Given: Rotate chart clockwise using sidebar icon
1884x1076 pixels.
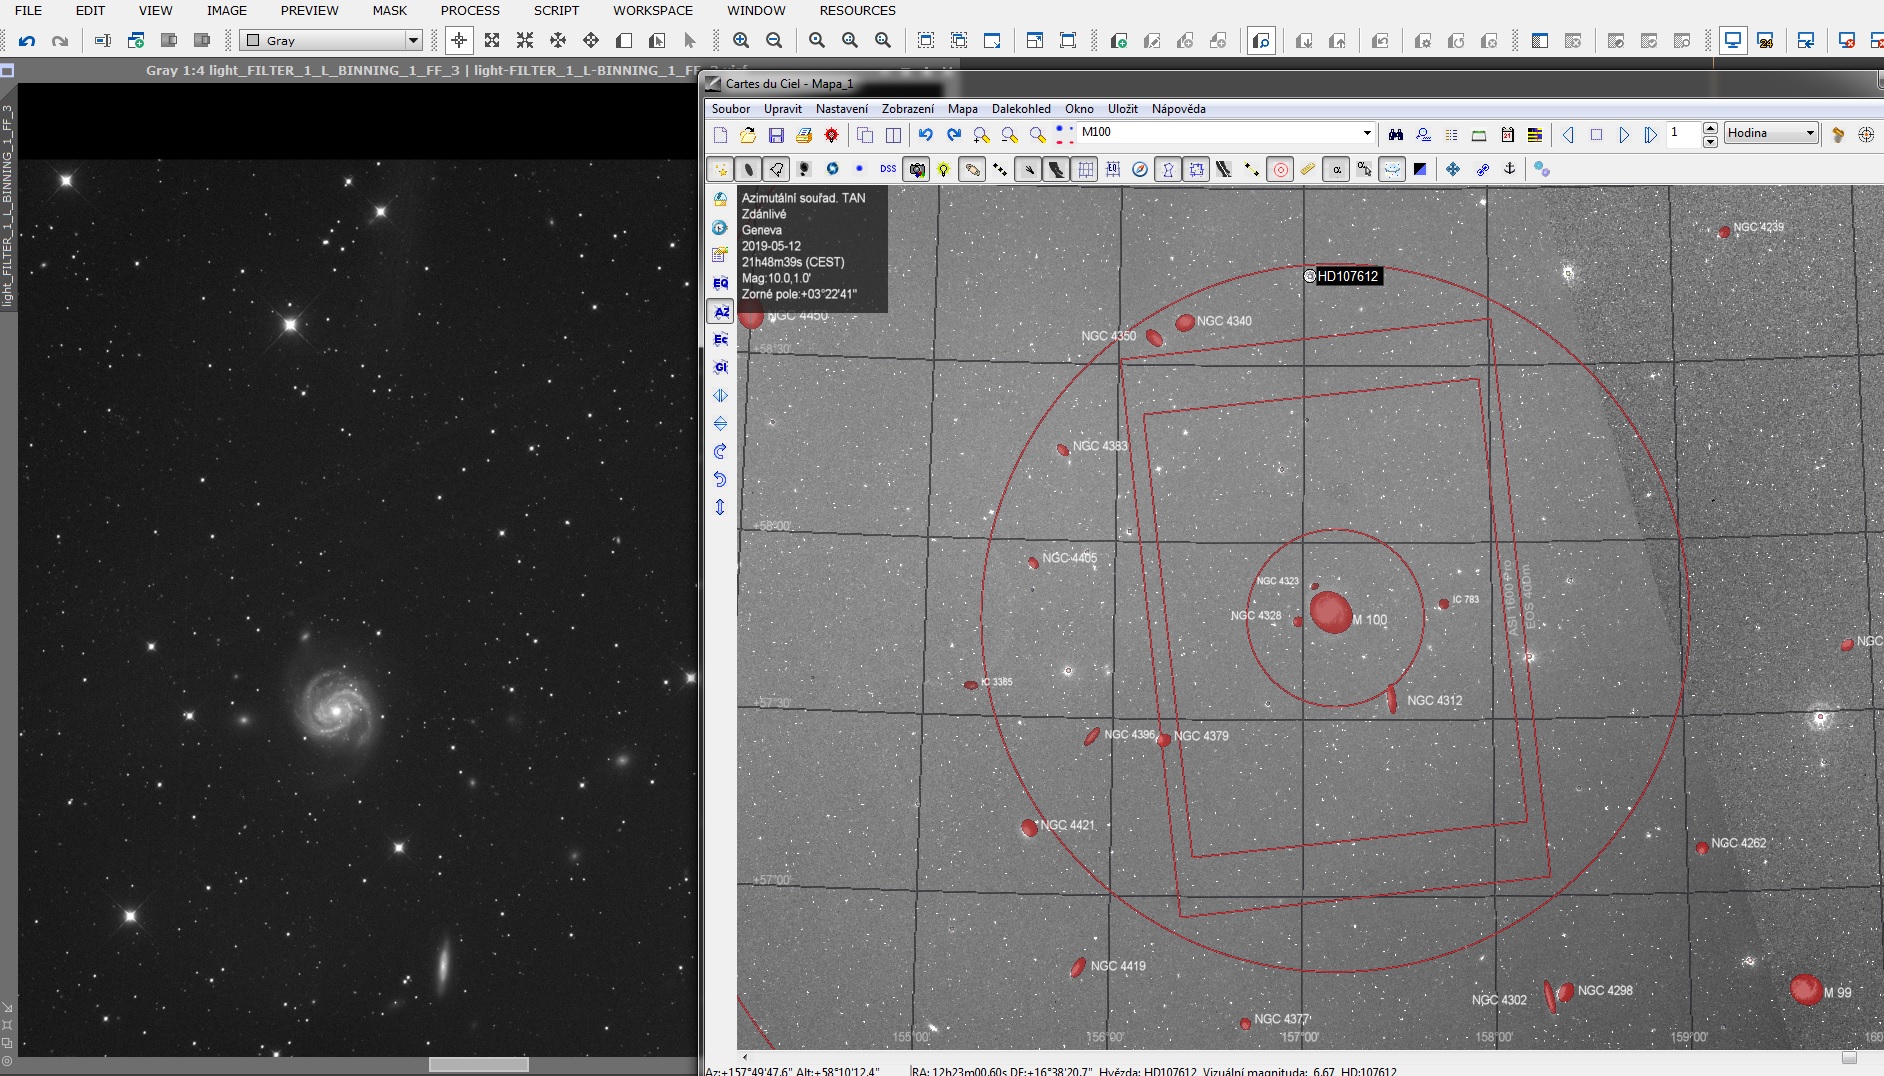Looking at the screenshot, I should (x=720, y=452).
